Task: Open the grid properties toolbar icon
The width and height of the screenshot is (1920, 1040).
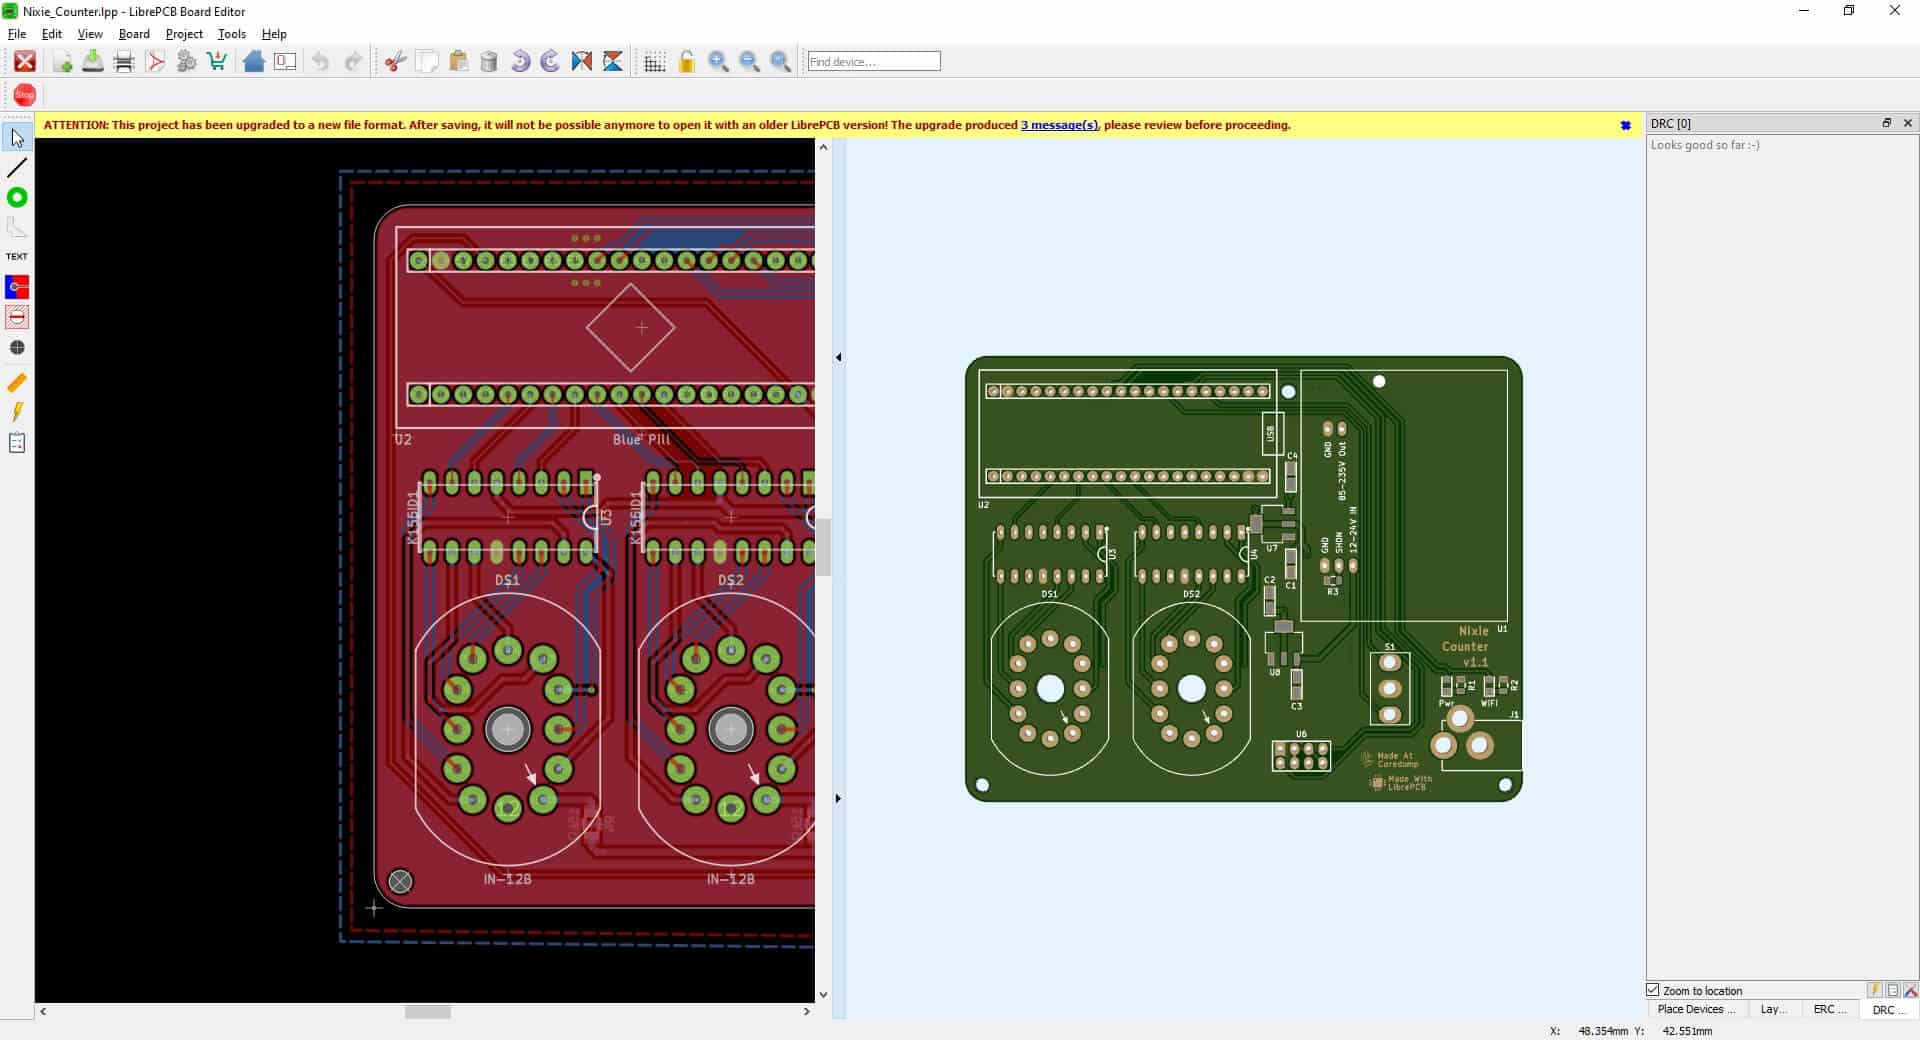Action: pos(655,61)
